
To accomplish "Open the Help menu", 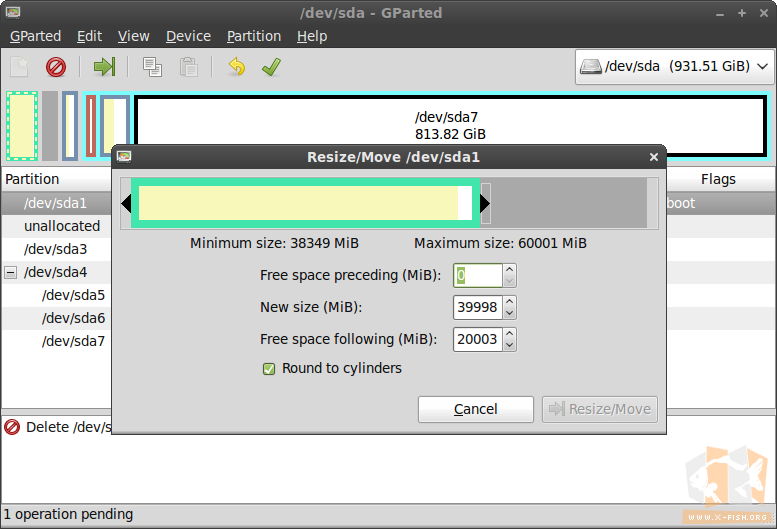I will coord(312,36).
